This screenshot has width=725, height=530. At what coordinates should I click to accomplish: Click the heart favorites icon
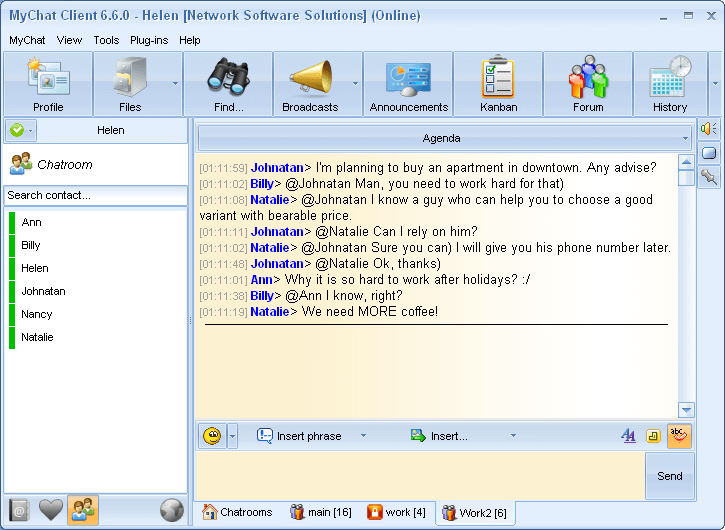click(51, 511)
